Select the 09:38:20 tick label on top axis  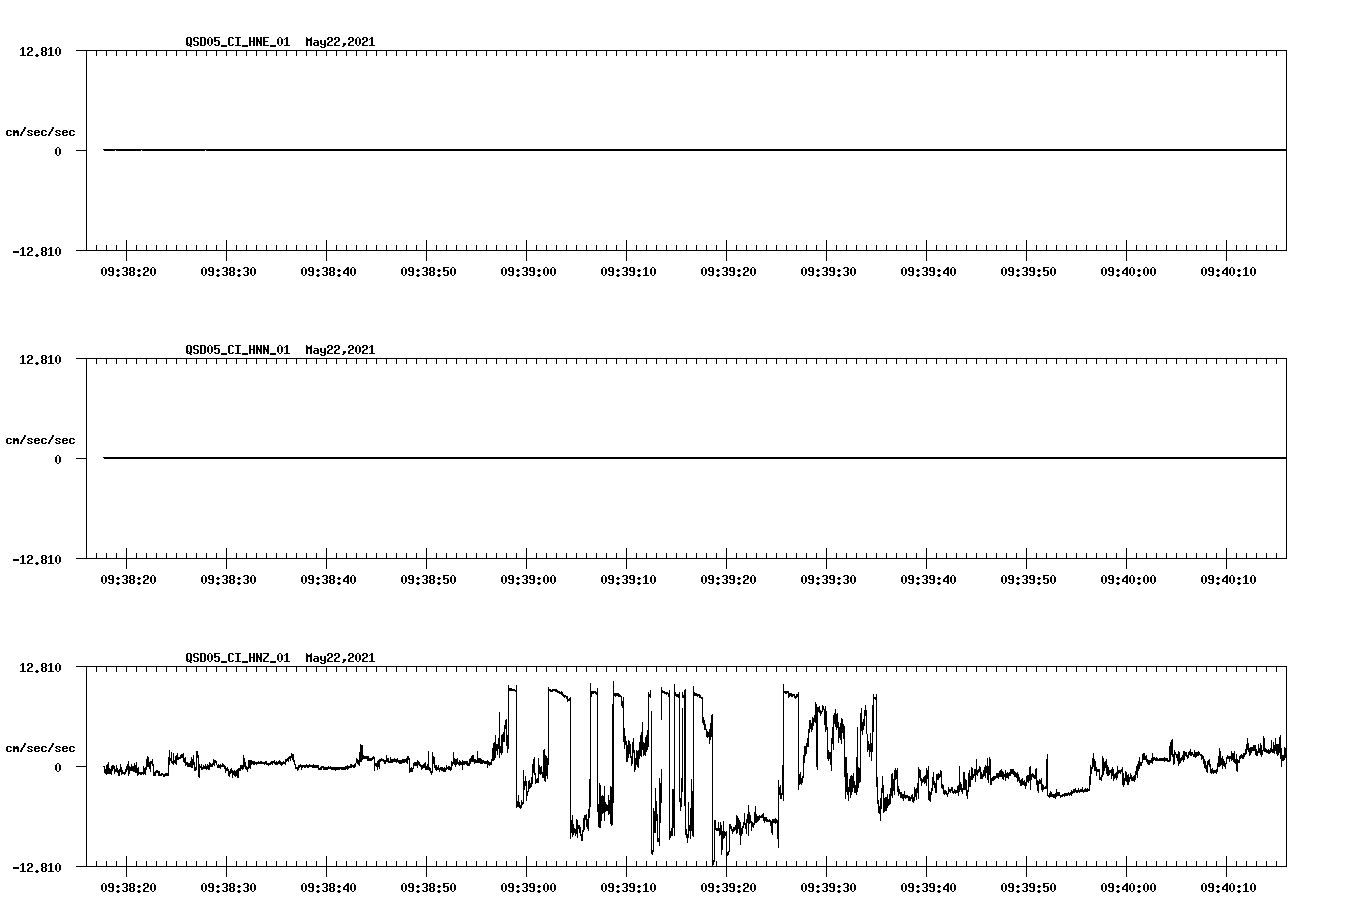(x=128, y=269)
